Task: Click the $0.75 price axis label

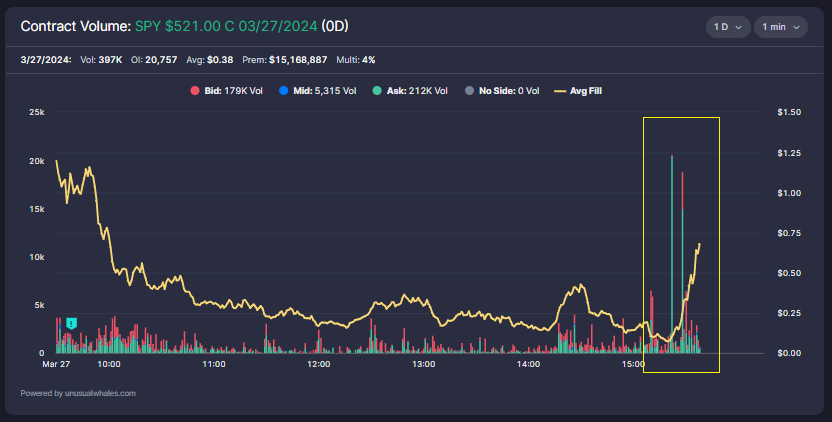Action: click(789, 233)
